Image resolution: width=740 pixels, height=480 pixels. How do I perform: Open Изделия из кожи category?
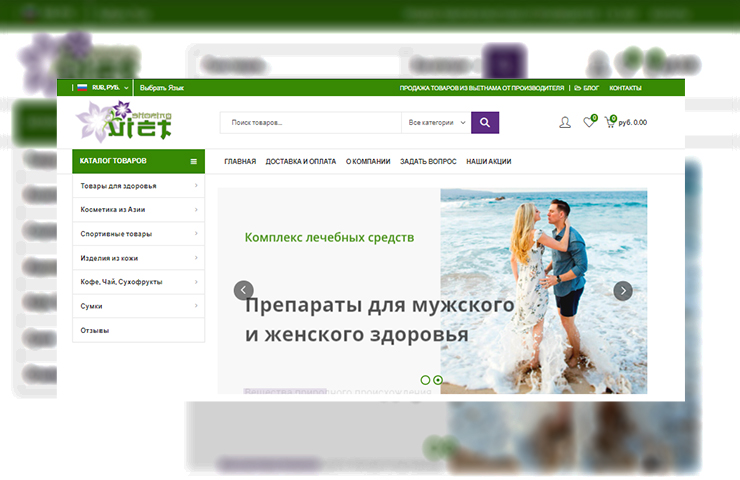tap(109, 258)
